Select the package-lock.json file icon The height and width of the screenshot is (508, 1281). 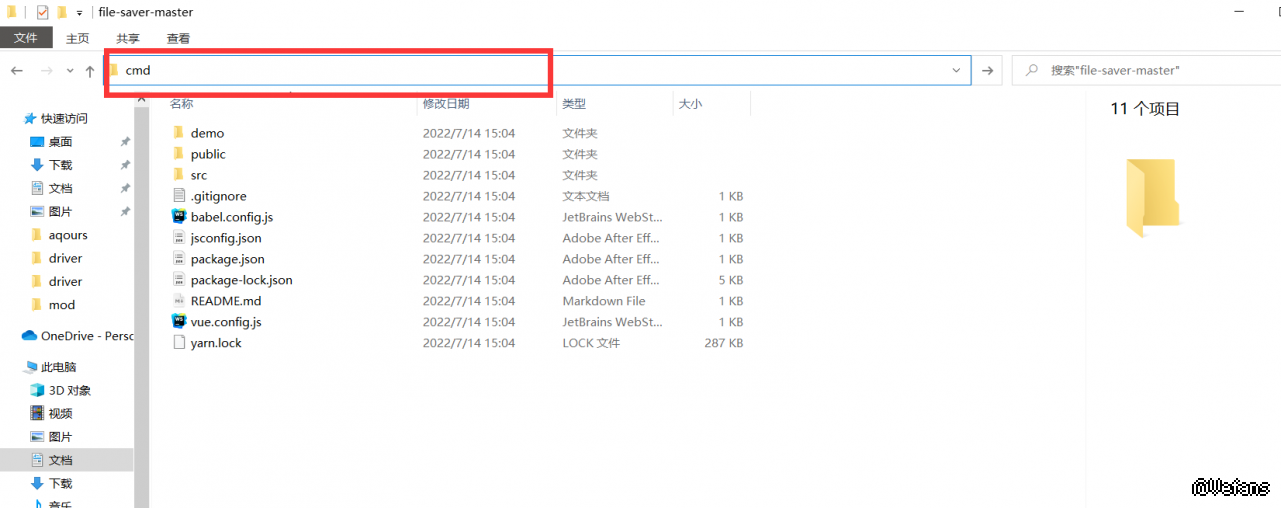[x=179, y=279]
